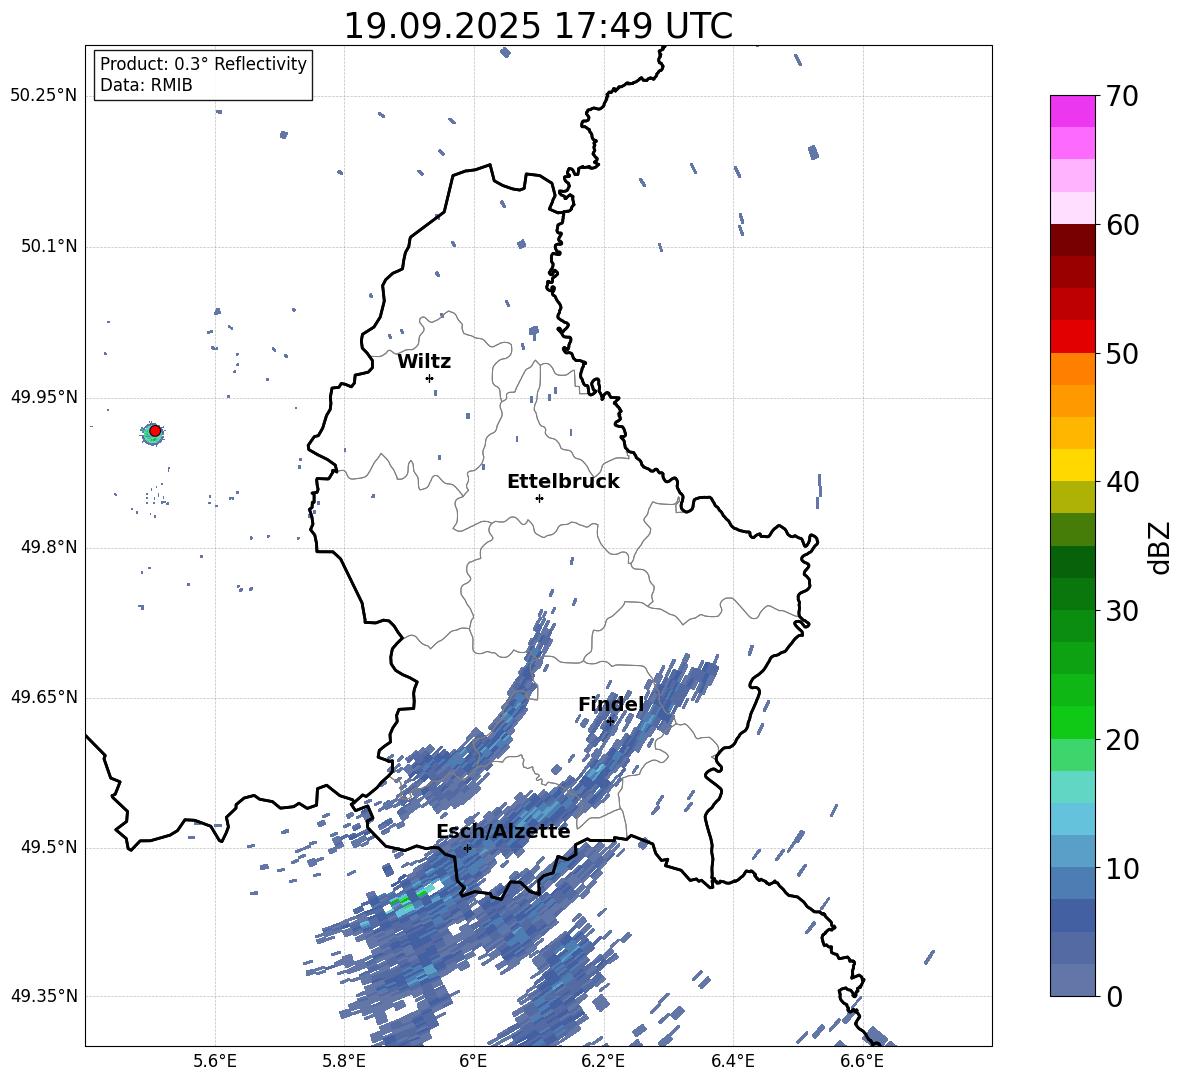This screenshot has height=1081, width=1184.
Task: Click the bright red swatch just above 50
Action: tap(1072, 337)
